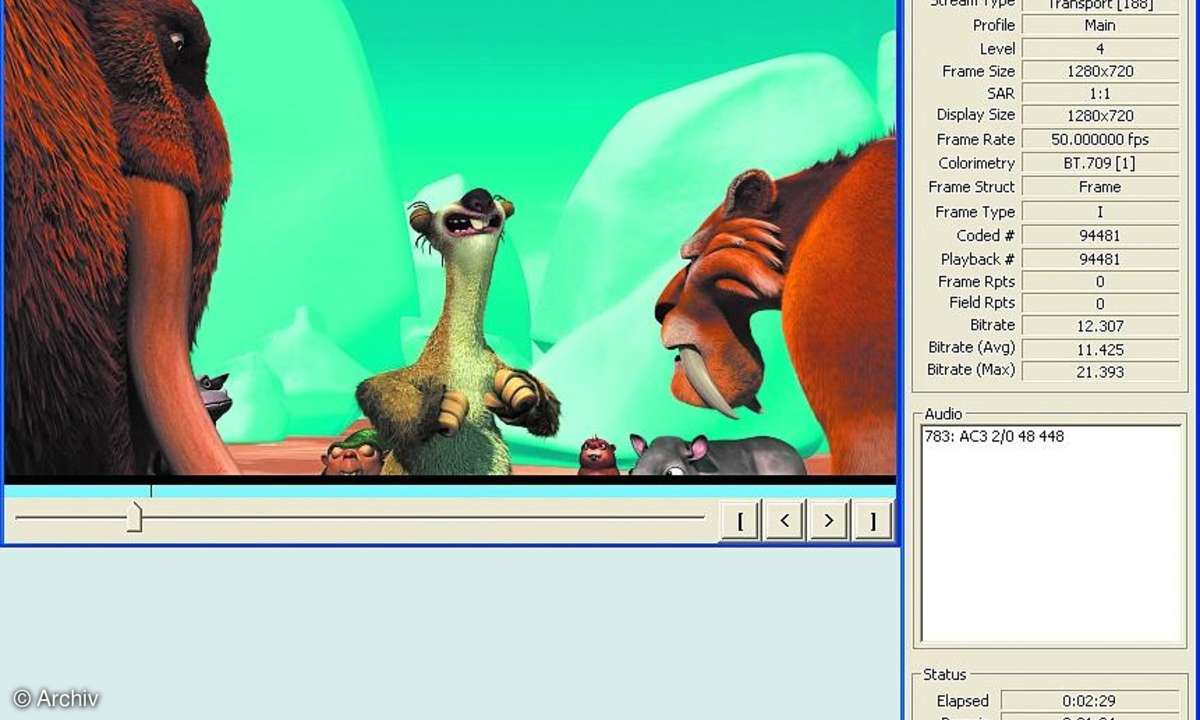The height and width of the screenshot is (720, 1200).
Task: Click the Frame Size value '1280x720'
Action: [x=1100, y=71]
